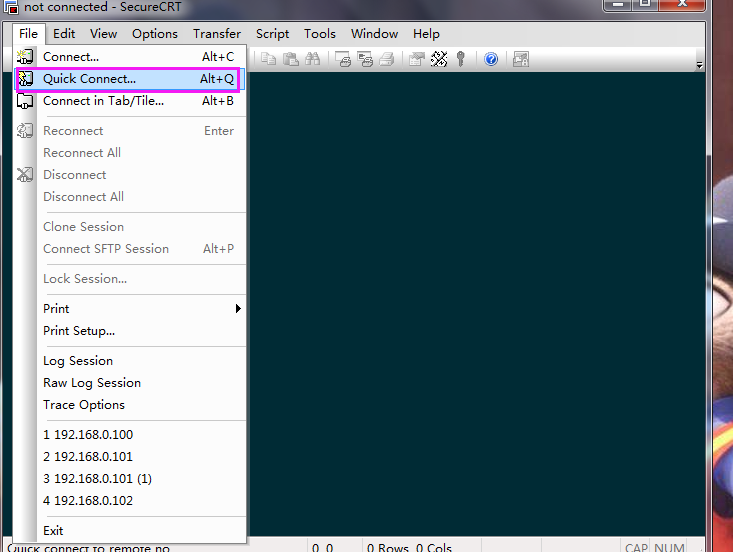Open the Script menu
This screenshot has height=552, width=733.
pyautogui.click(x=273, y=34)
